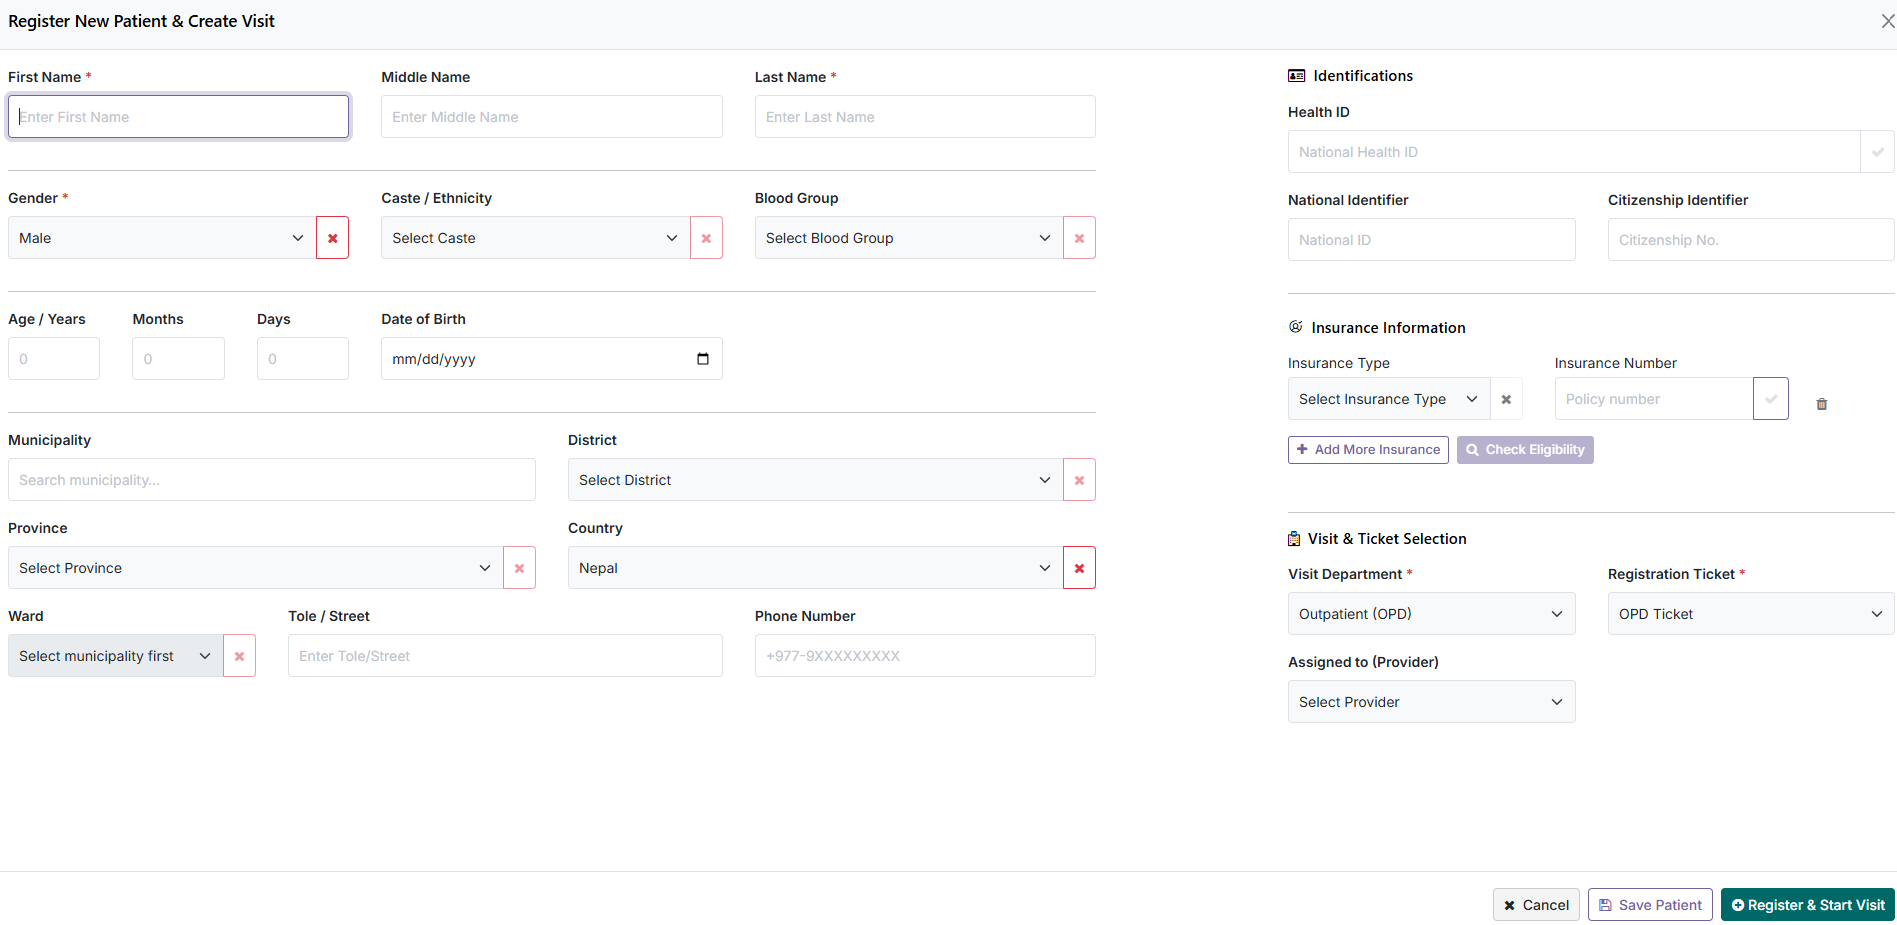Clear the Gender selection with the red X
The image size is (1897, 925).
tap(332, 238)
